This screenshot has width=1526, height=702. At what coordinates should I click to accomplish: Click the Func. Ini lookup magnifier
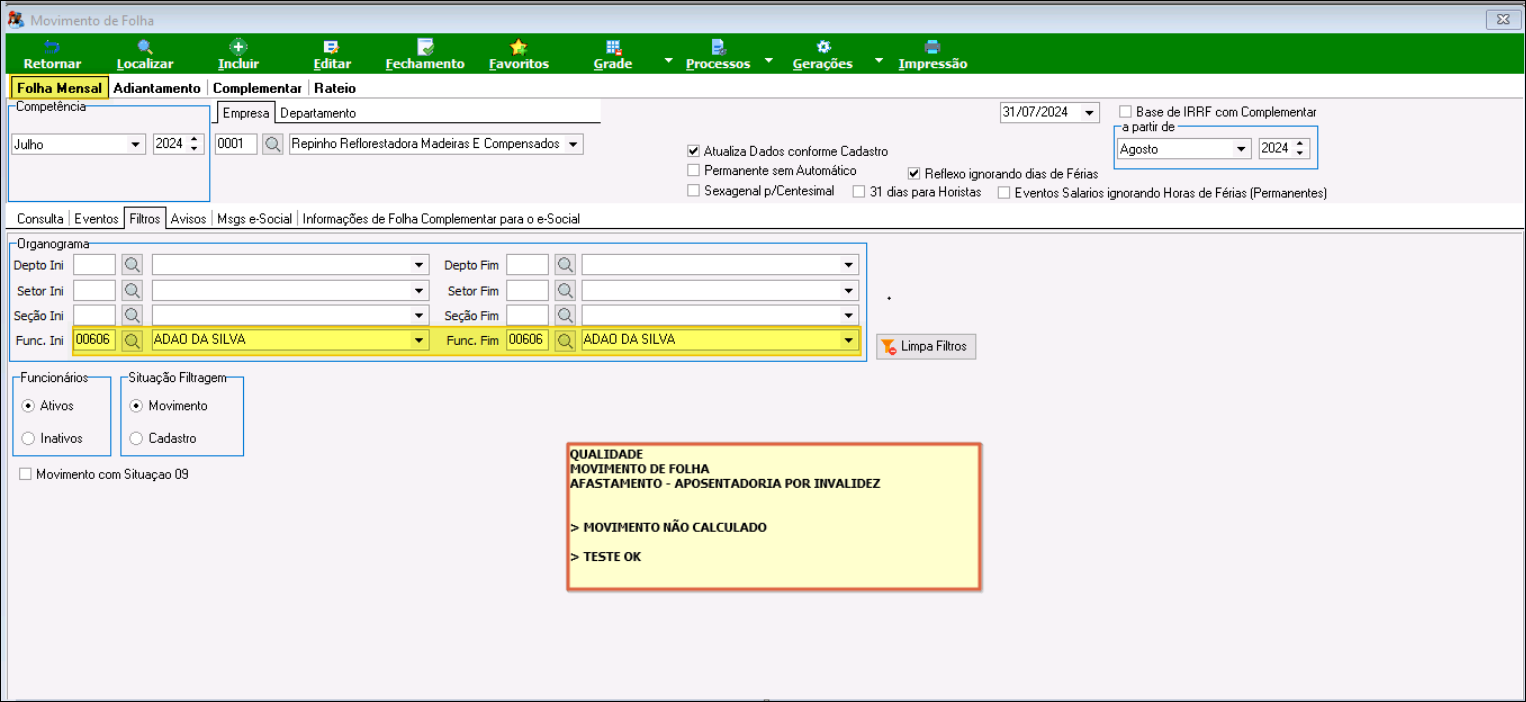(x=132, y=340)
